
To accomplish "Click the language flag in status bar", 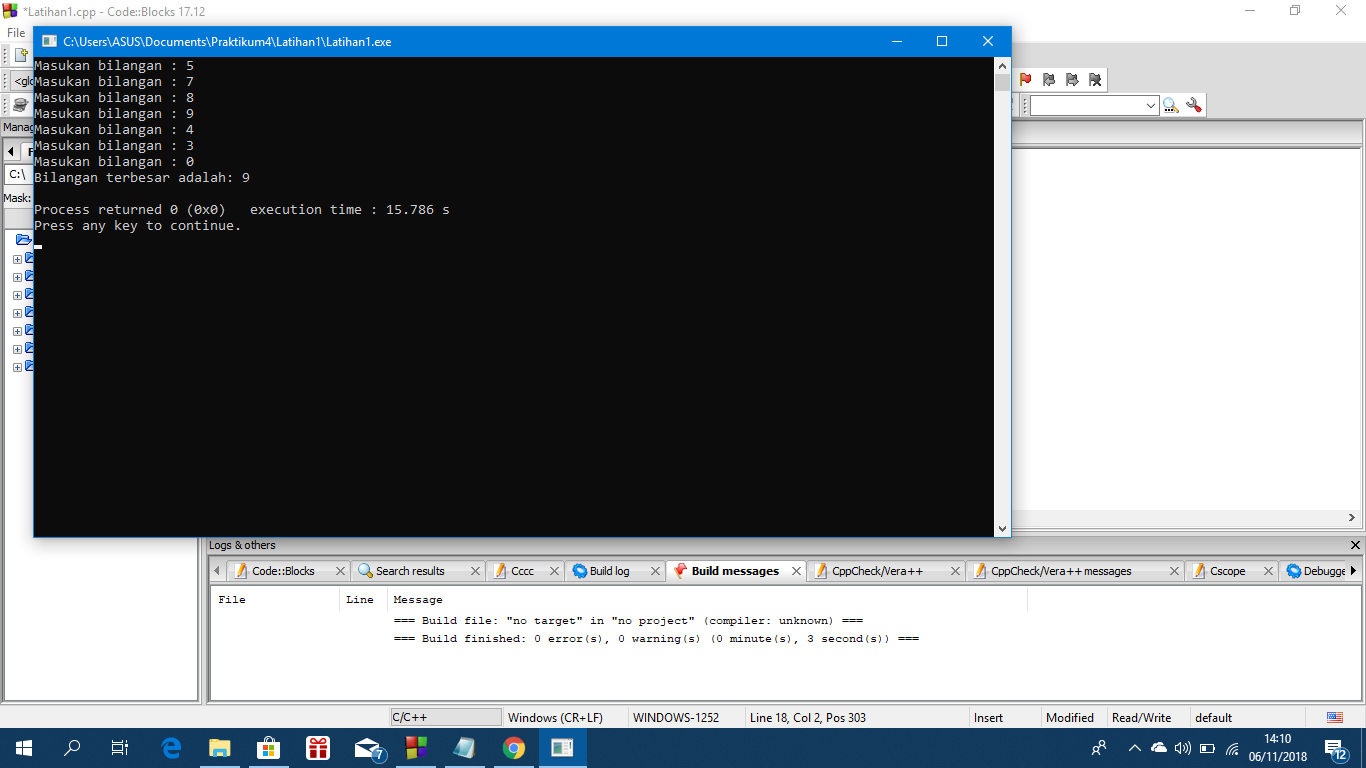I will click(x=1334, y=717).
